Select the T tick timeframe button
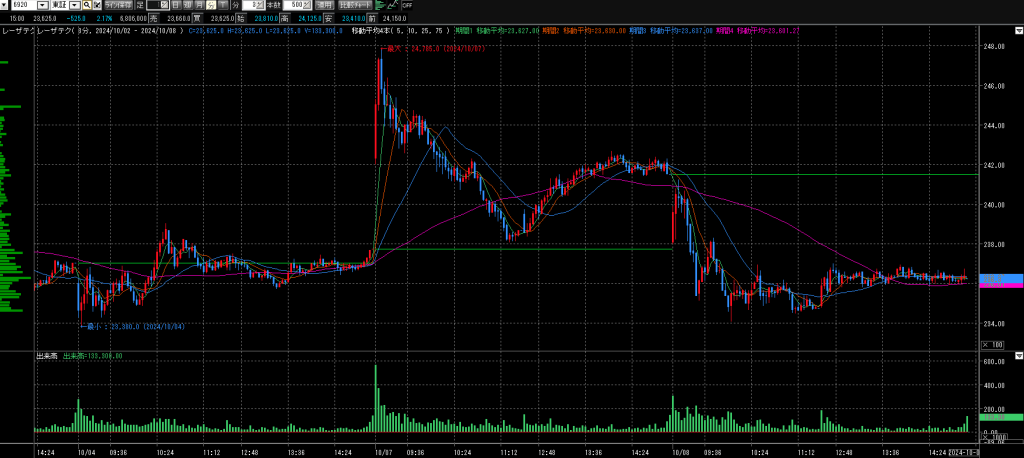The height and width of the screenshot is (458, 1024). point(222,5)
